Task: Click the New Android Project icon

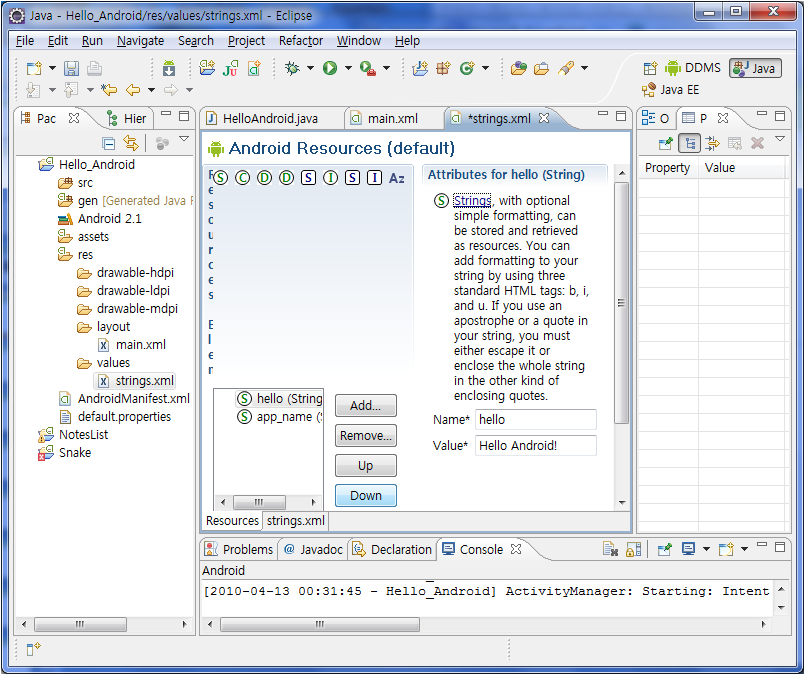Action: coord(207,68)
